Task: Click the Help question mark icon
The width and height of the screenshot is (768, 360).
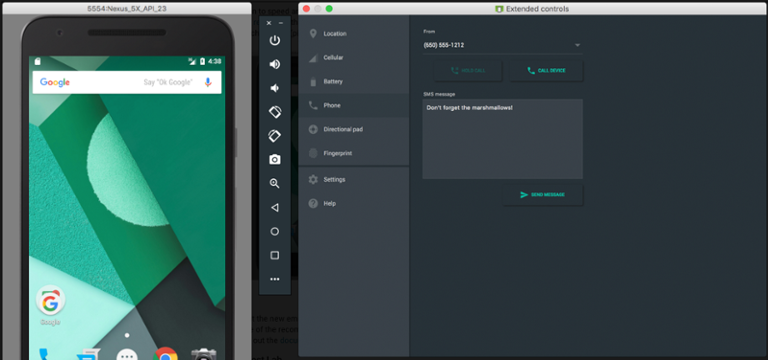Action: (313, 203)
